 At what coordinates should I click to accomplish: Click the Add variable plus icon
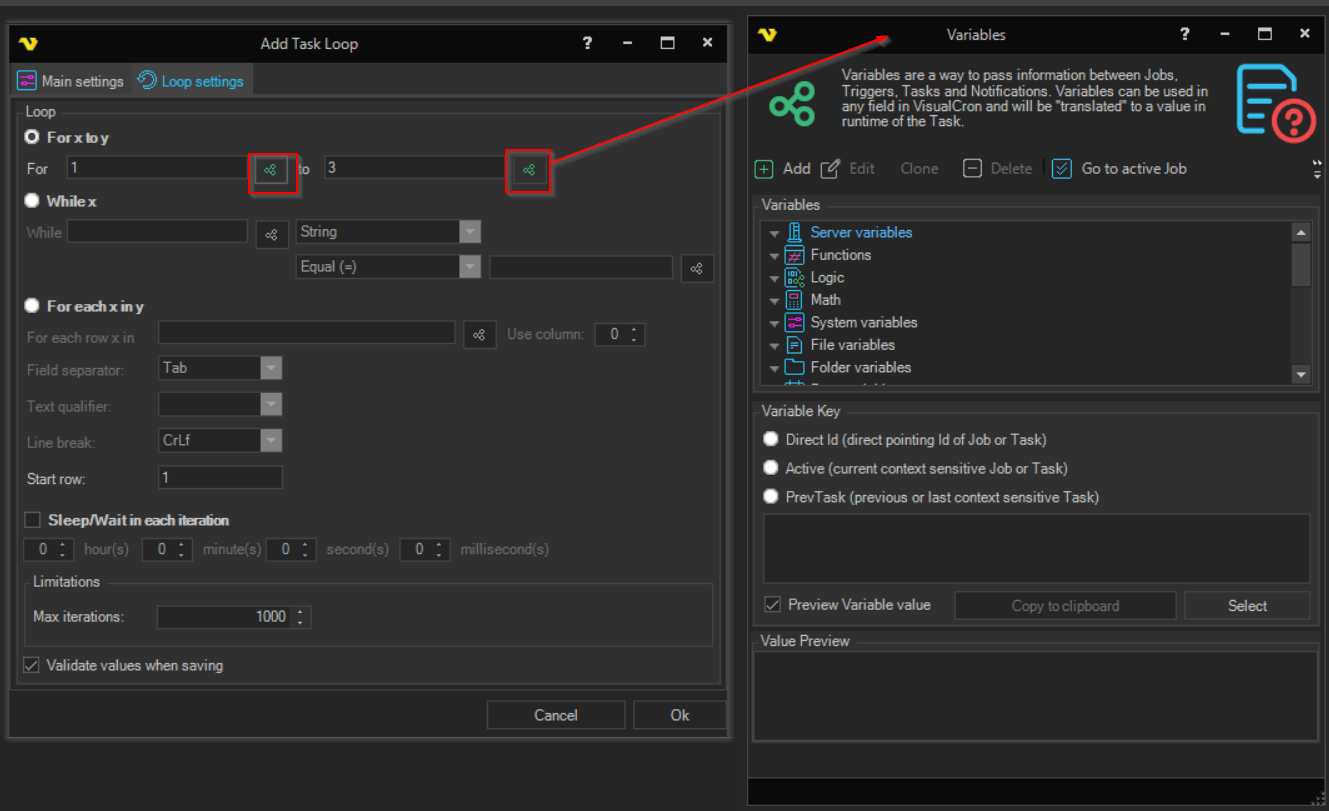point(764,169)
